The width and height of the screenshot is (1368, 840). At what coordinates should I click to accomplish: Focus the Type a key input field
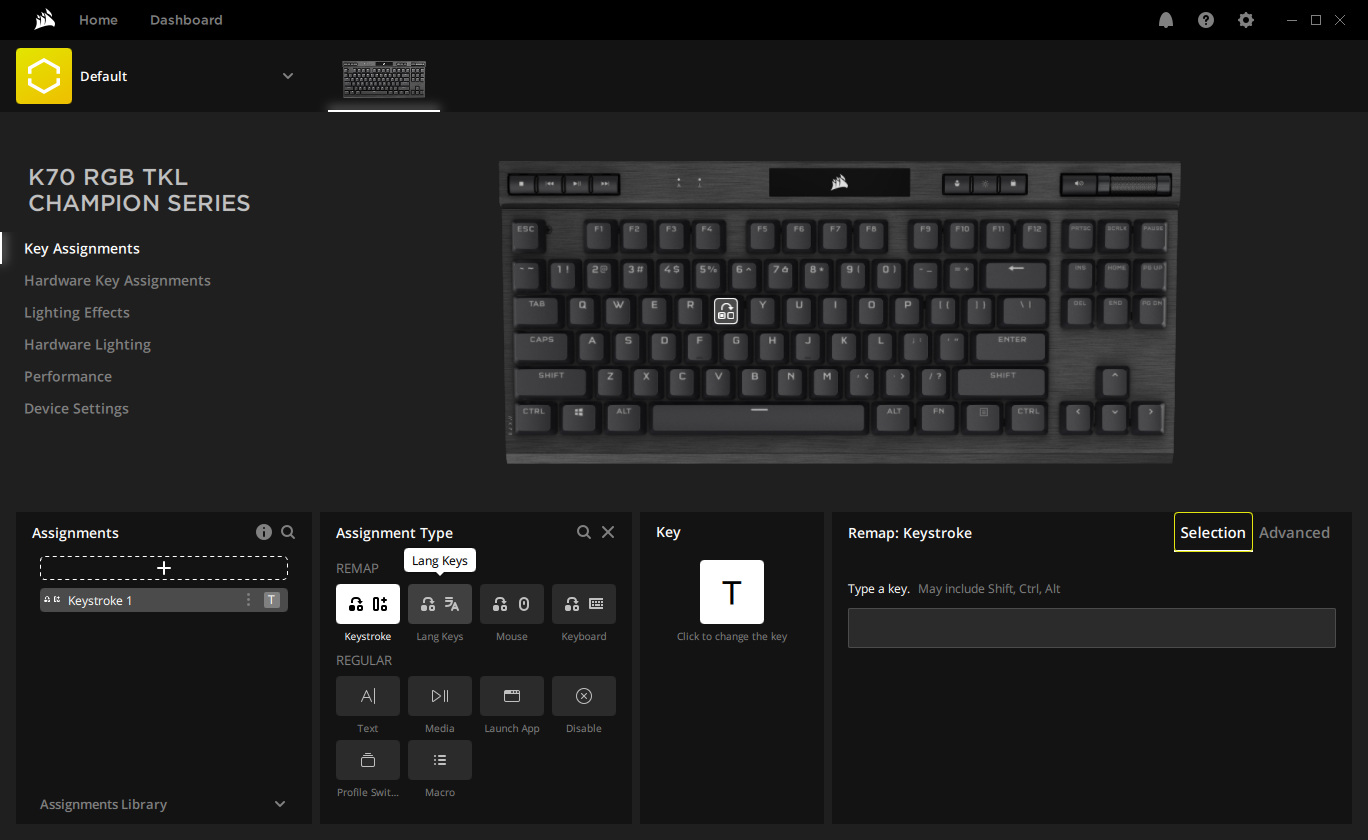click(x=1092, y=628)
